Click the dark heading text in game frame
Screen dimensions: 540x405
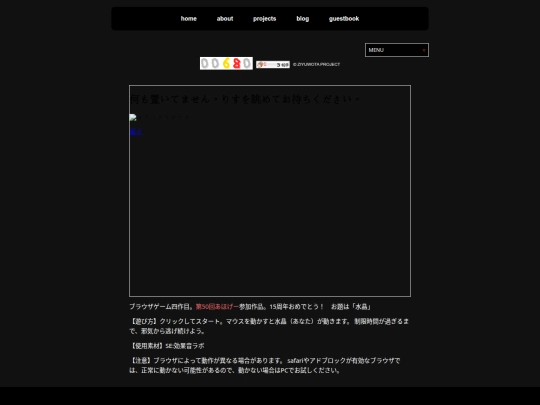point(245,99)
